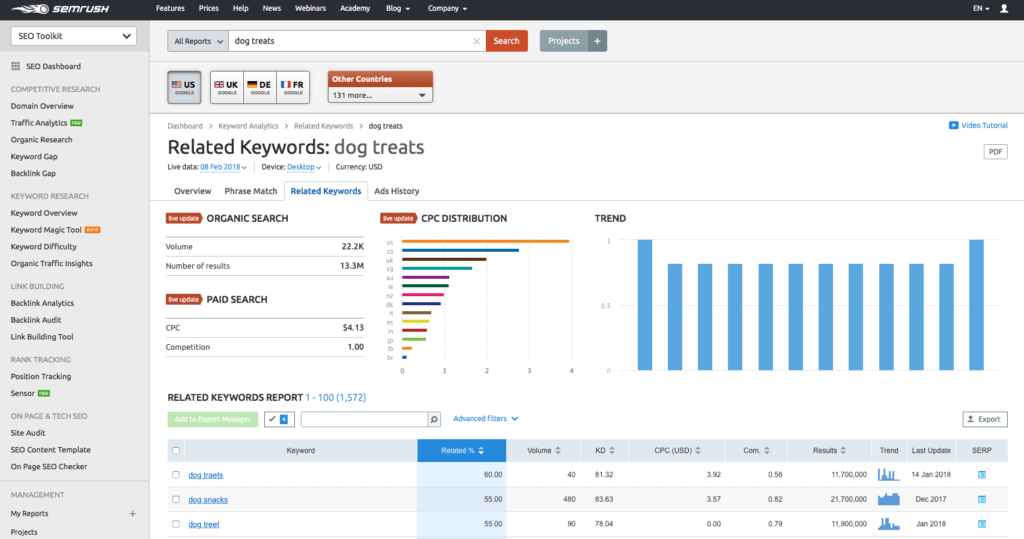Viewport: 1024px width, 539px height.
Task: Click the Video Tutorial play icon
Action: point(953,125)
